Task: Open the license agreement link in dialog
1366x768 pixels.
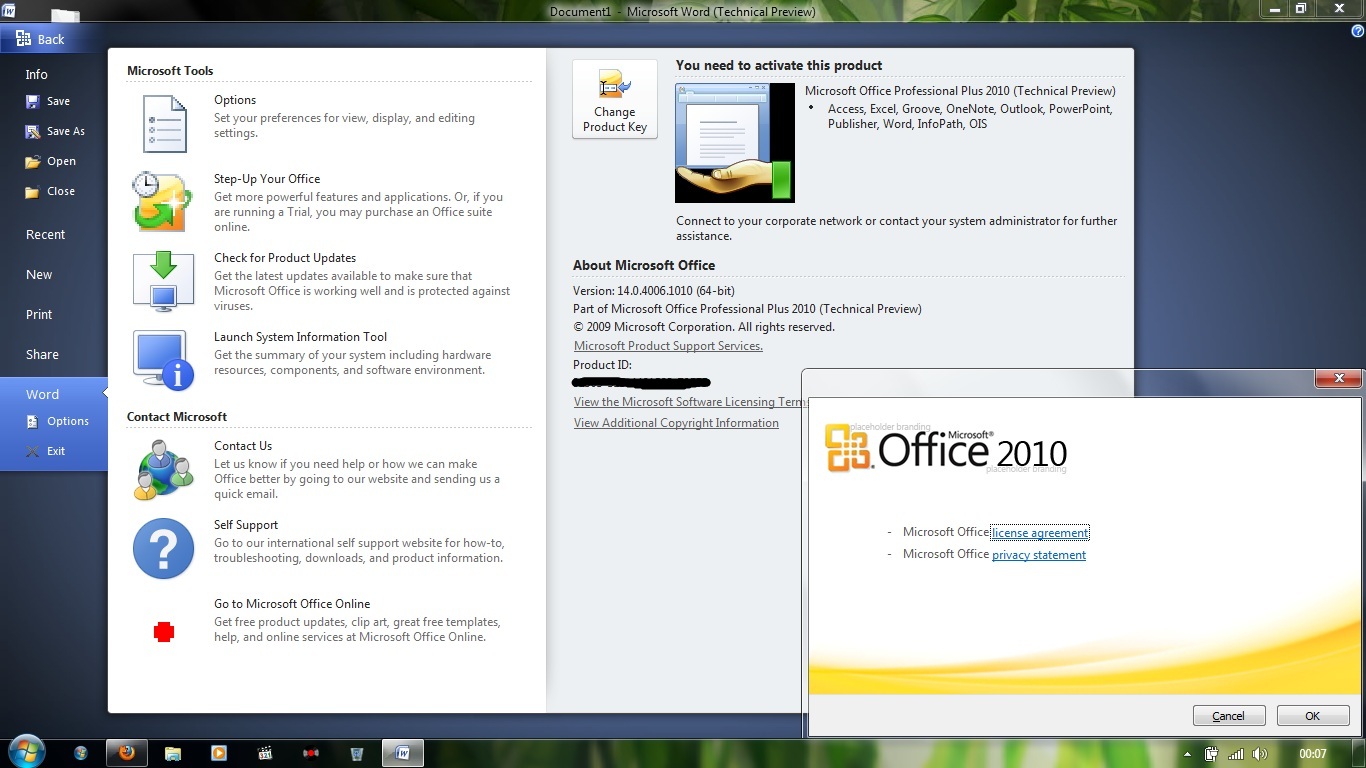Action: point(1040,533)
